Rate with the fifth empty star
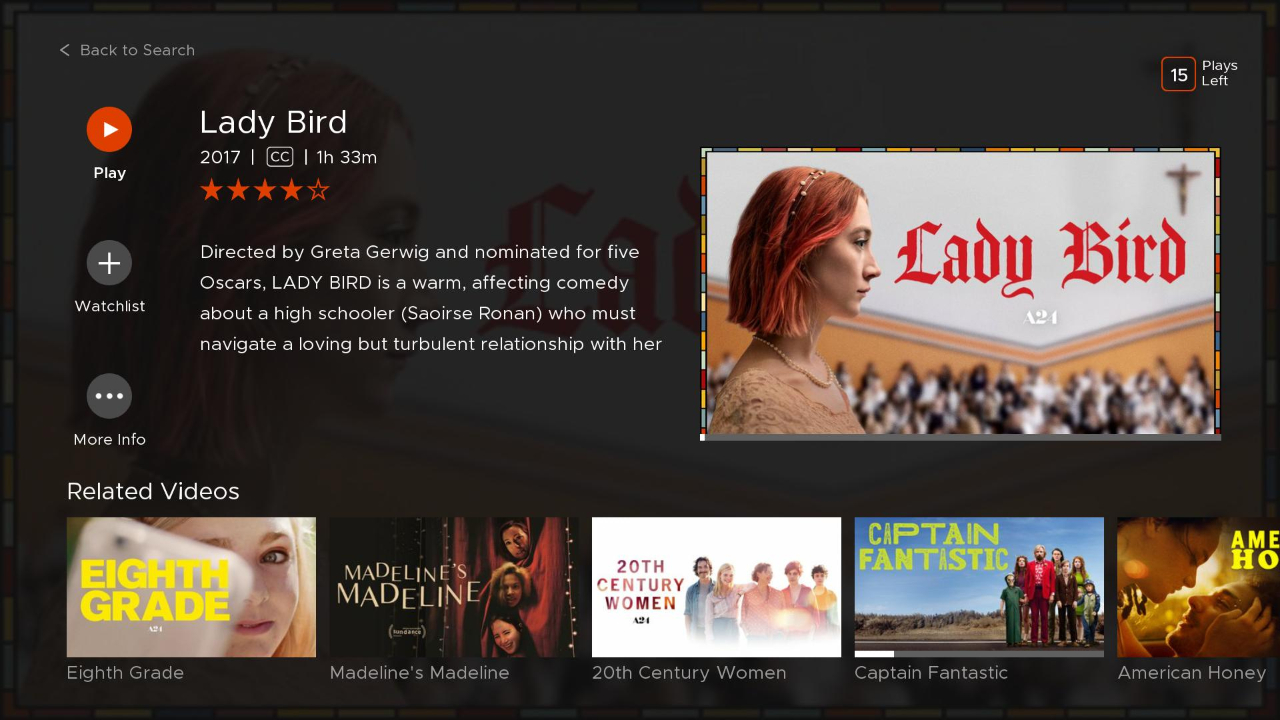1280x720 pixels. [318, 190]
